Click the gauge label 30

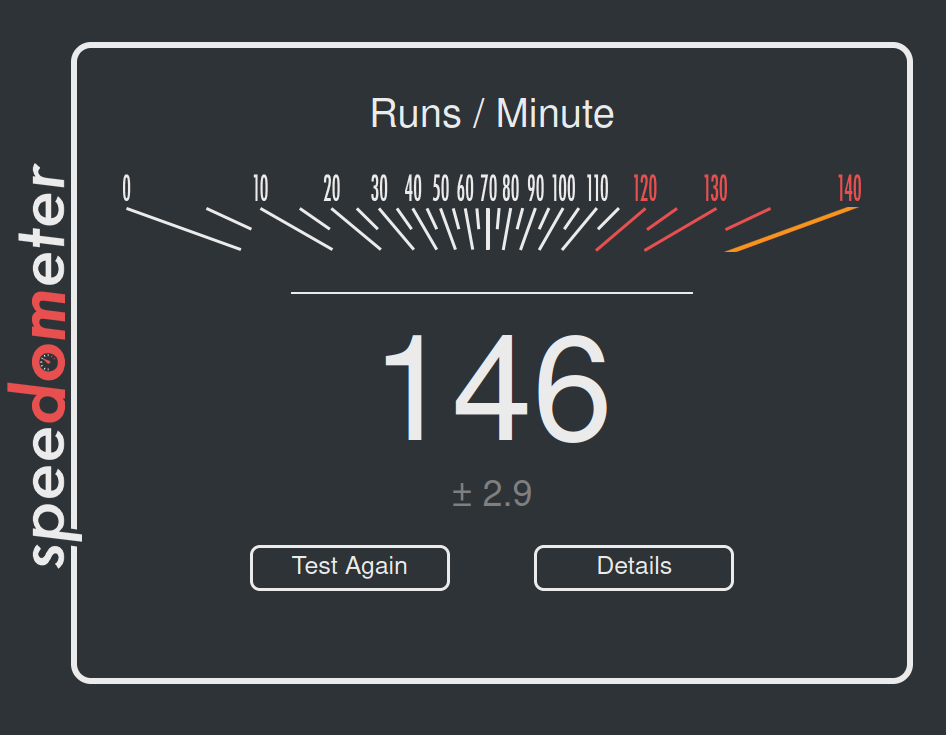click(379, 188)
